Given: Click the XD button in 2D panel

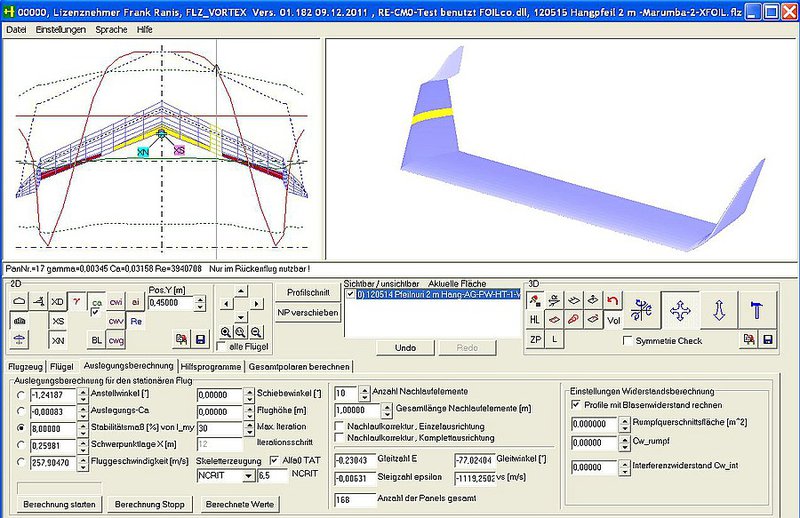Looking at the screenshot, I should point(57,301).
